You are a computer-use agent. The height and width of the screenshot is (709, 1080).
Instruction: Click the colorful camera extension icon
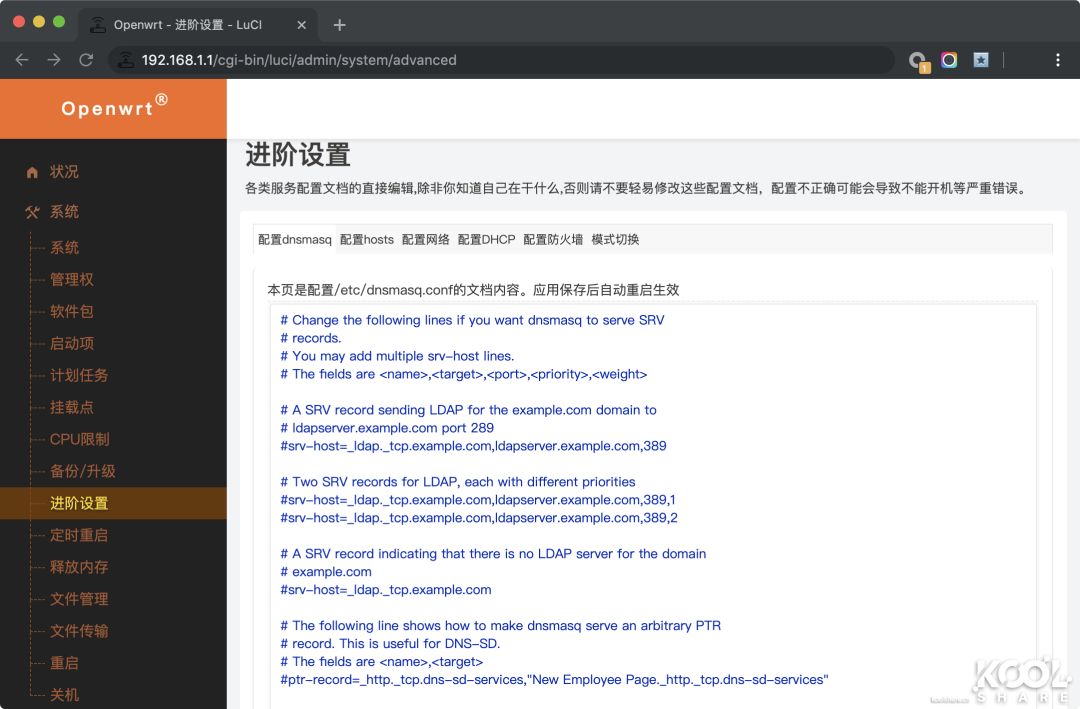coord(948,60)
